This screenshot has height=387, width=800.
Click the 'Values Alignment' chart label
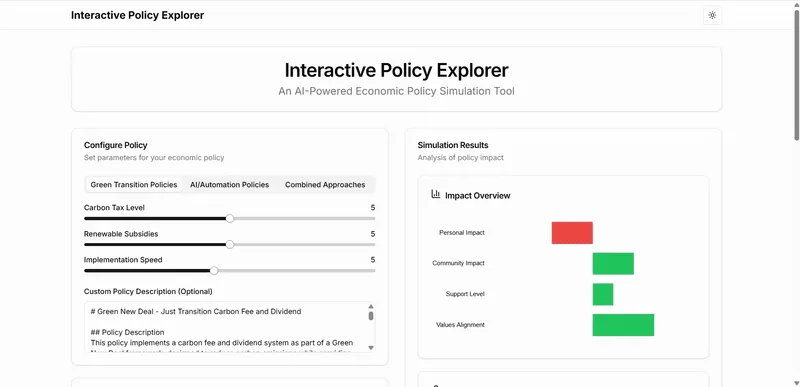[460, 325]
